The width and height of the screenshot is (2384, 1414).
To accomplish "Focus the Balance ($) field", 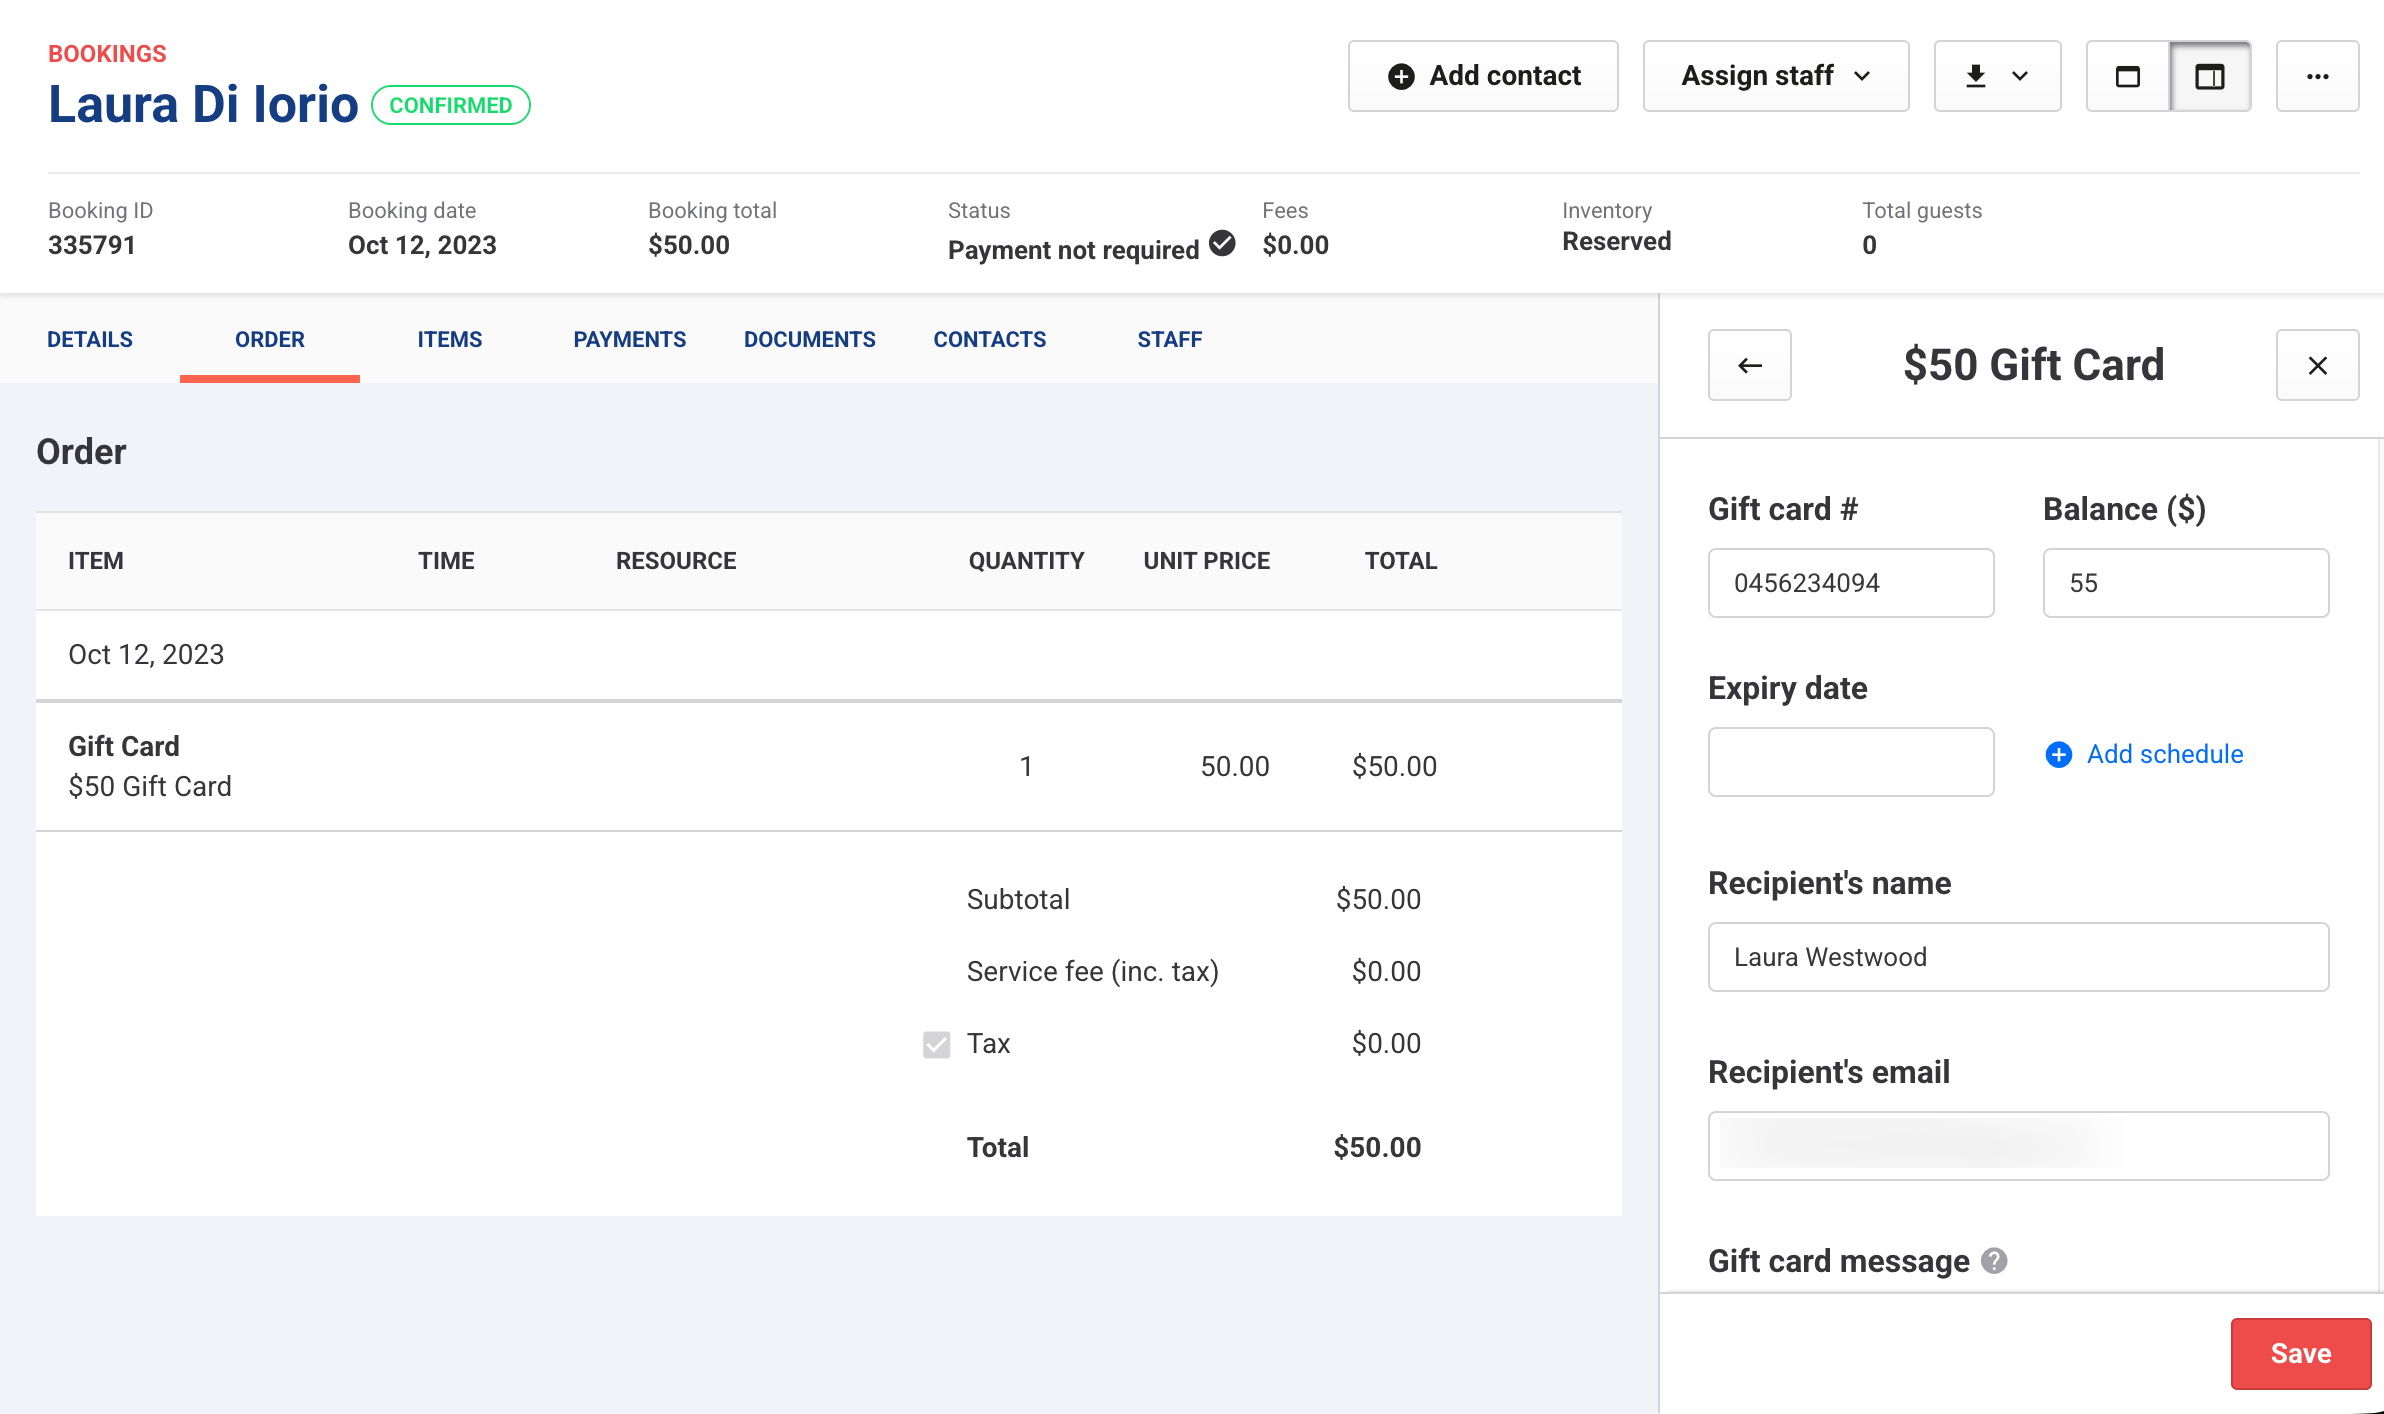I will click(2185, 583).
